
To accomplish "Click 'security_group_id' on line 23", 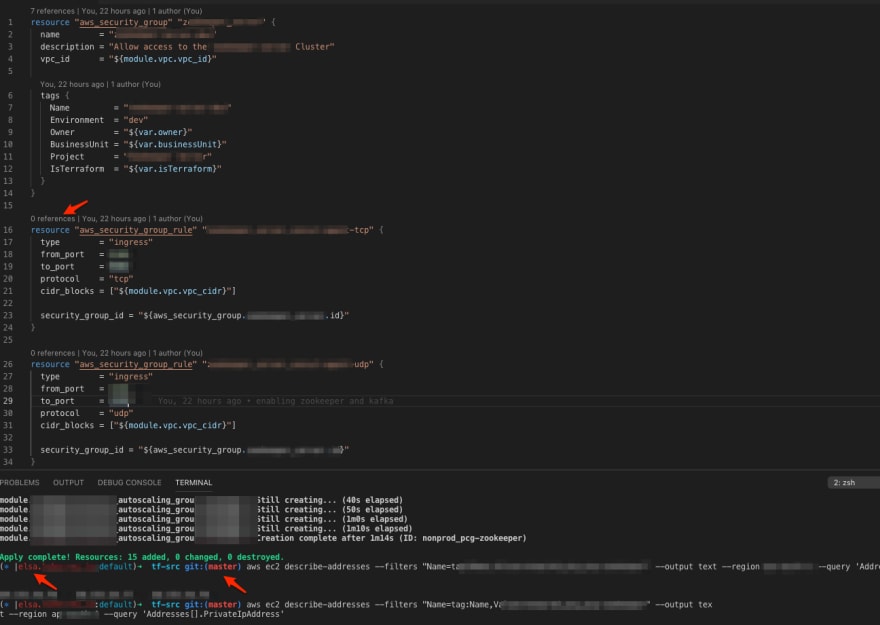I will 82,315.
